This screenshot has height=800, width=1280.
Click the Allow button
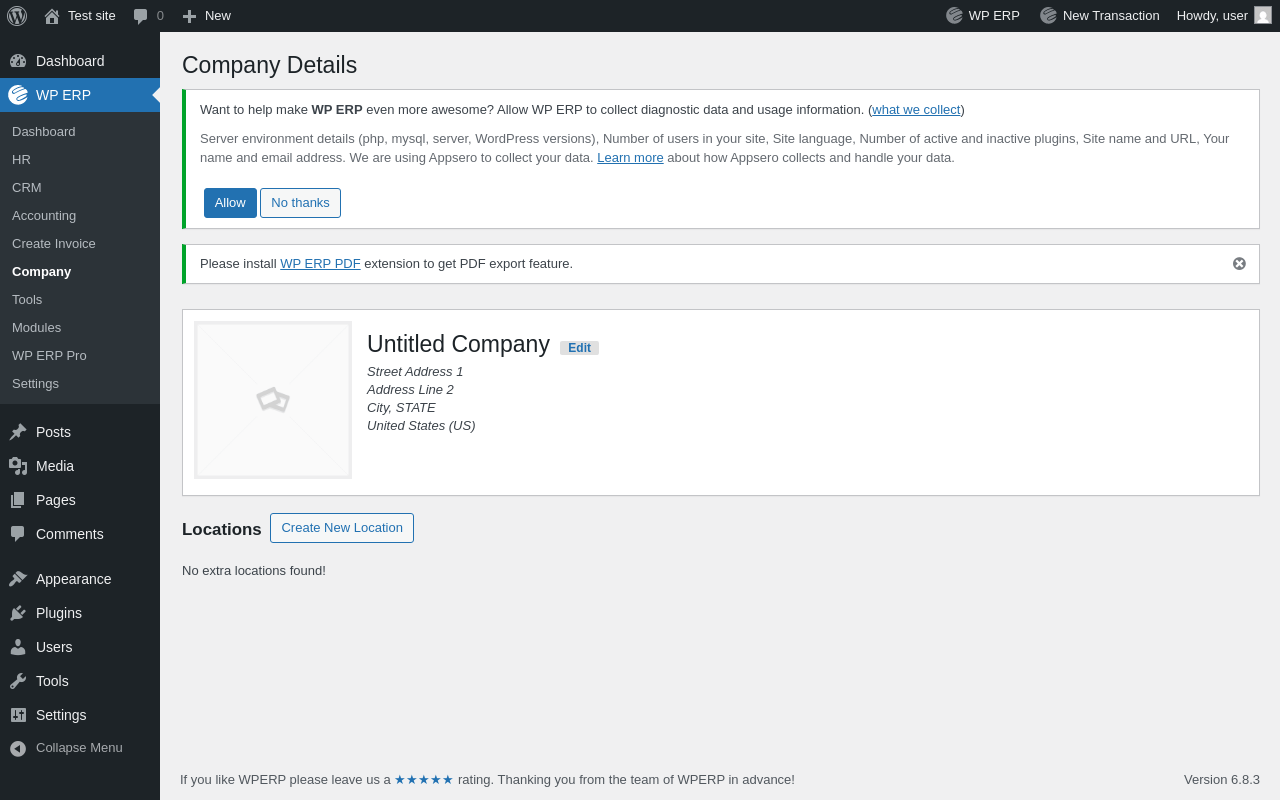pyautogui.click(x=230, y=203)
